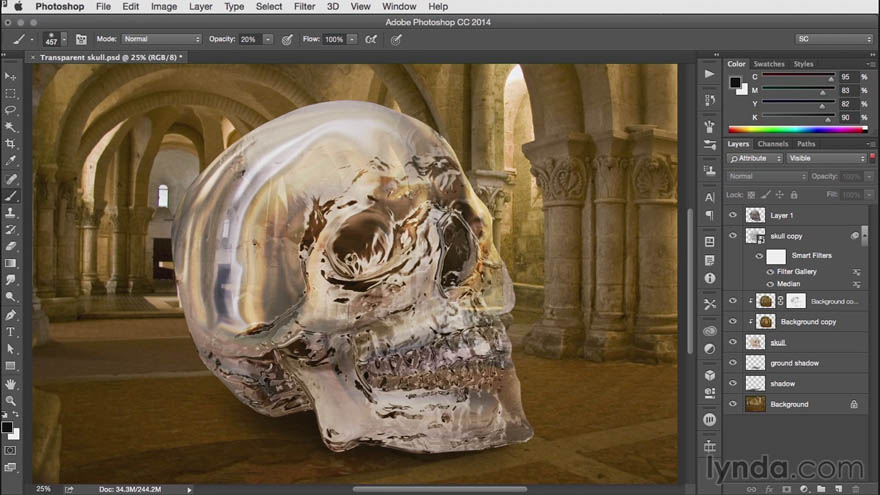Hide the skull copy layer
The height and width of the screenshot is (495, 880).
732,236
